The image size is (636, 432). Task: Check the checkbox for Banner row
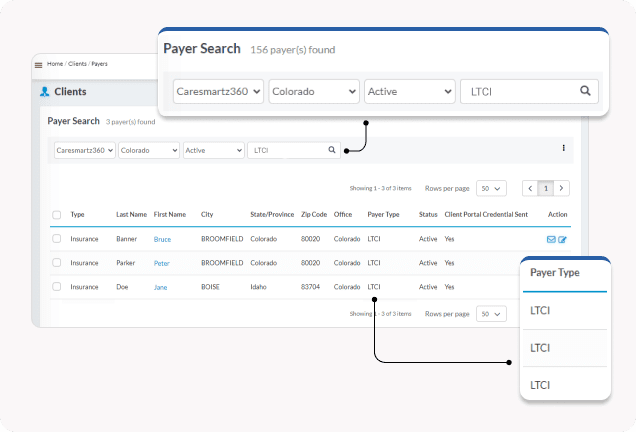click(x=57, y=239)
